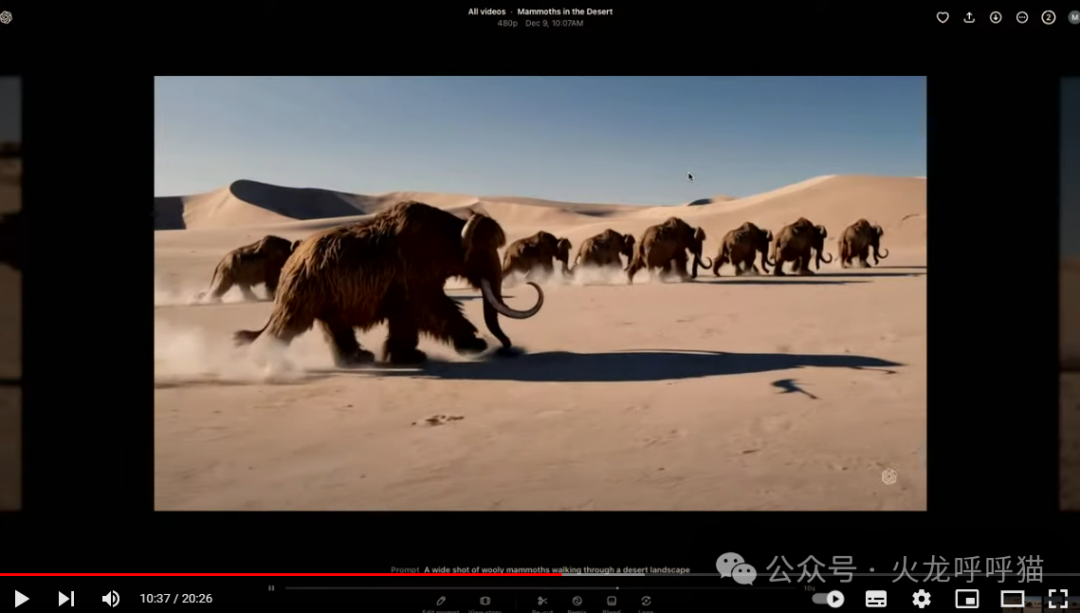
Task: Go back to All videos
Action: pyautogui.click(x=486, y=12)
